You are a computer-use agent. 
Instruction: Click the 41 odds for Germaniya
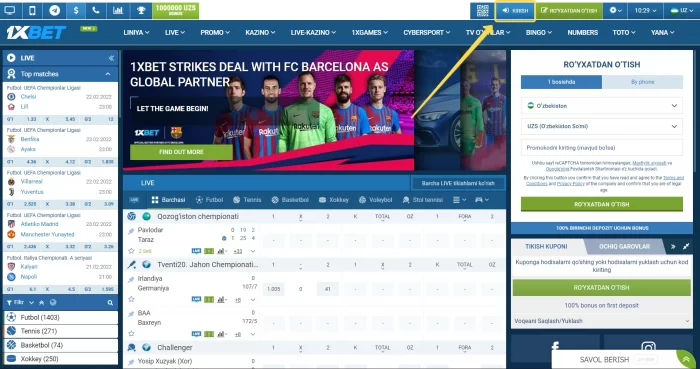tap(328, 289)
